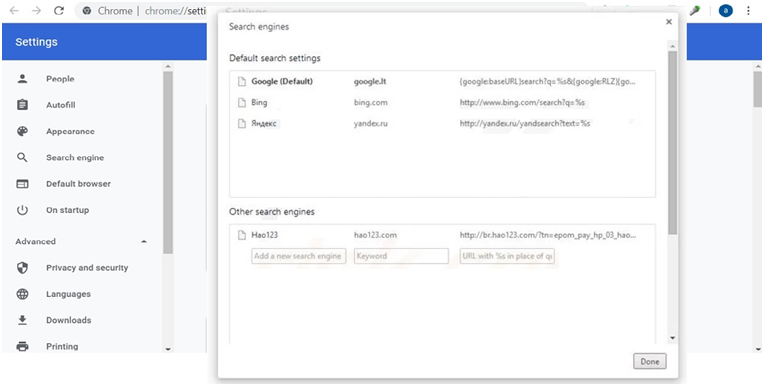This screenshot has width=764, height=386.
Task: Click the Autofill clipboard icon
Action: pyautogui.click(x=22, y=105)
